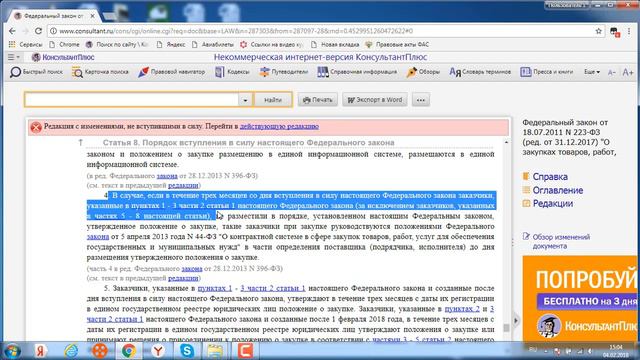Click the Попробуй бесплатно banner
The height and width of the screenshot is (360, 640).
pyautogui.click(x=580, y=299)
